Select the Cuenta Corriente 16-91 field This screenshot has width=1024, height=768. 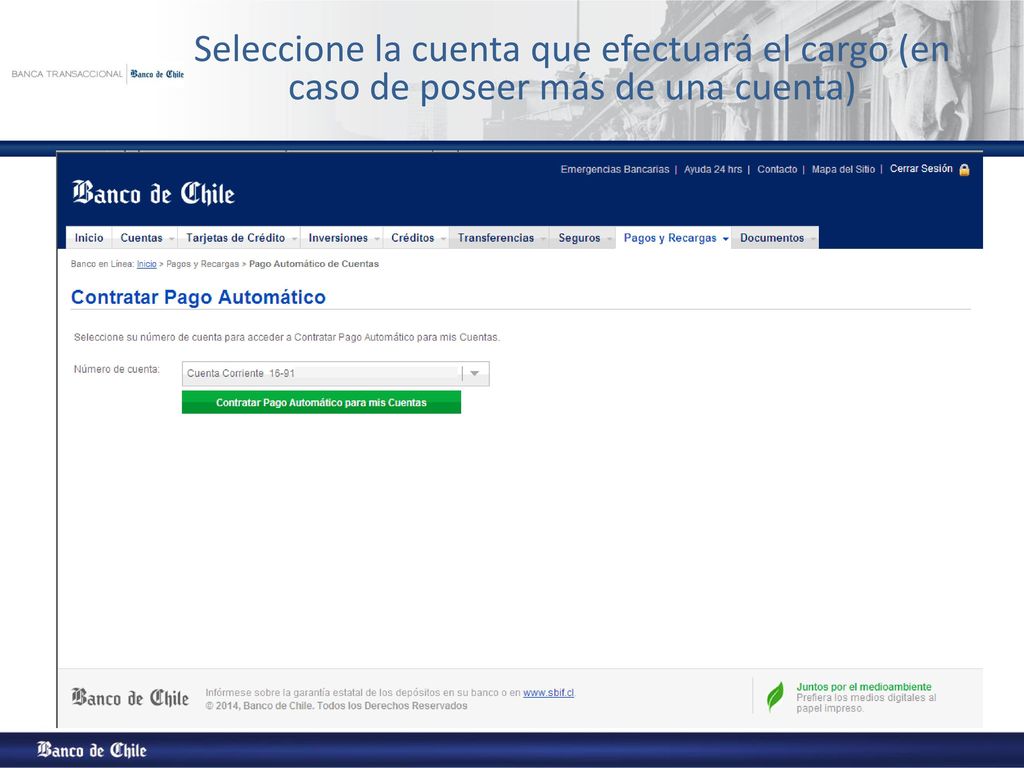pos(335,374)
